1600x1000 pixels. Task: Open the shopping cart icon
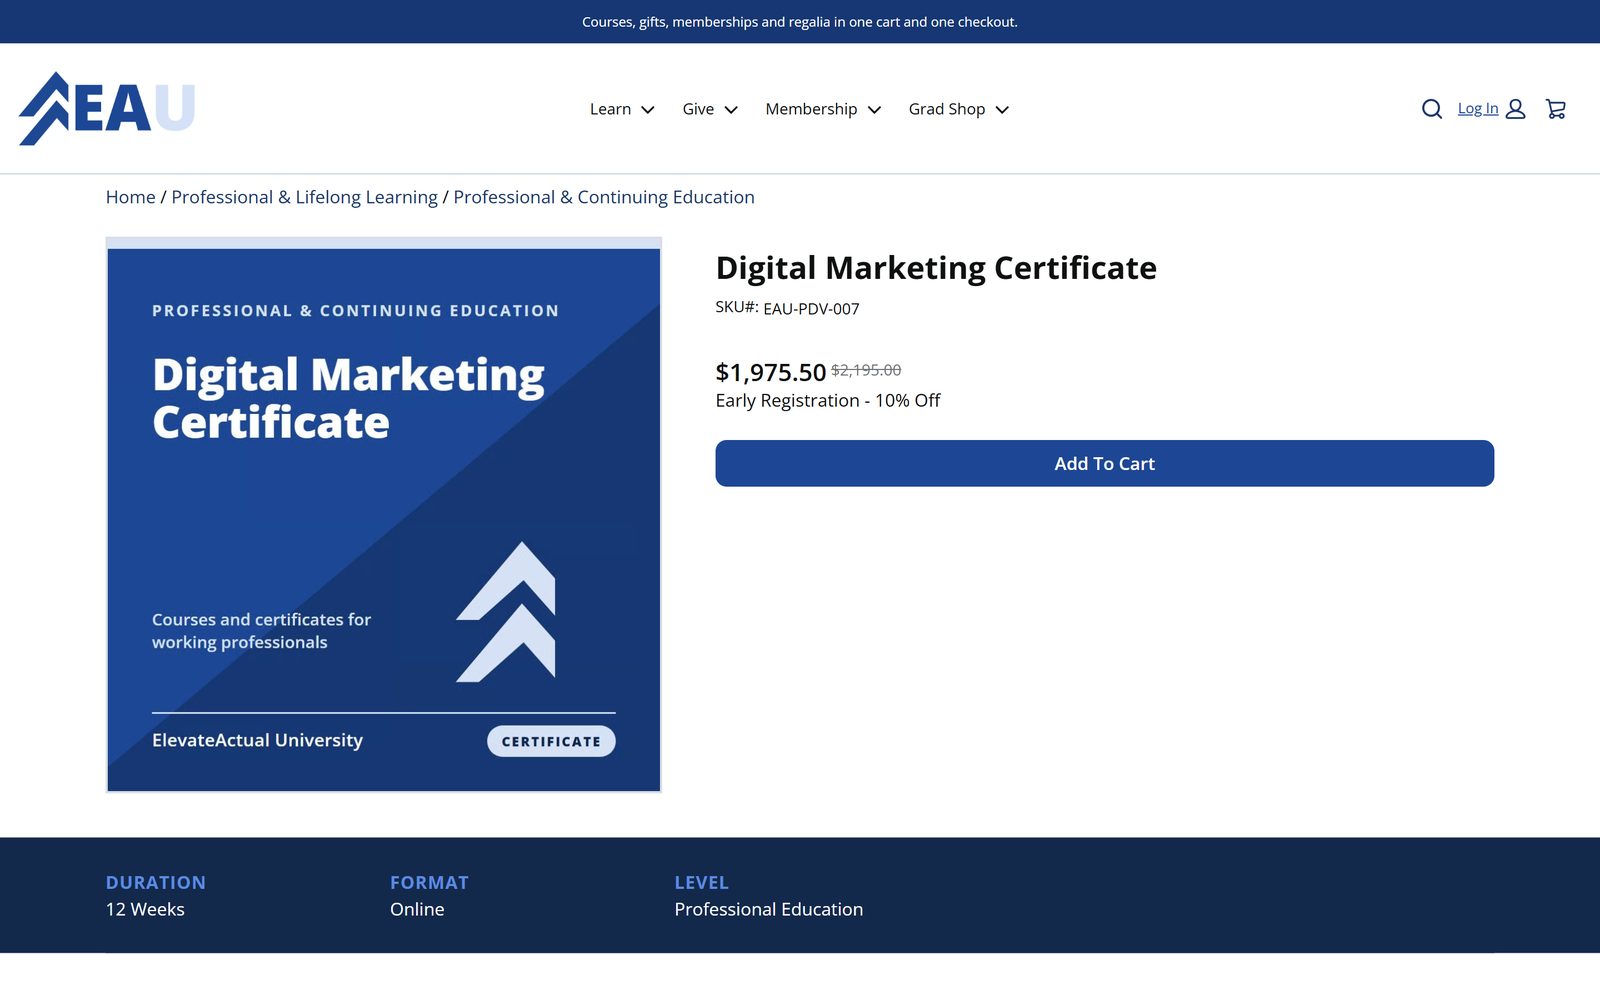[1556, 109]
